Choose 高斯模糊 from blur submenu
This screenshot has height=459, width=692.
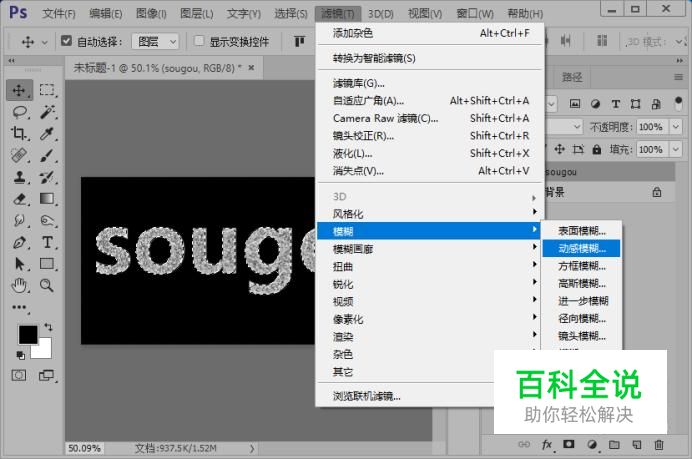pyautogui.click(x=581, y=283)
